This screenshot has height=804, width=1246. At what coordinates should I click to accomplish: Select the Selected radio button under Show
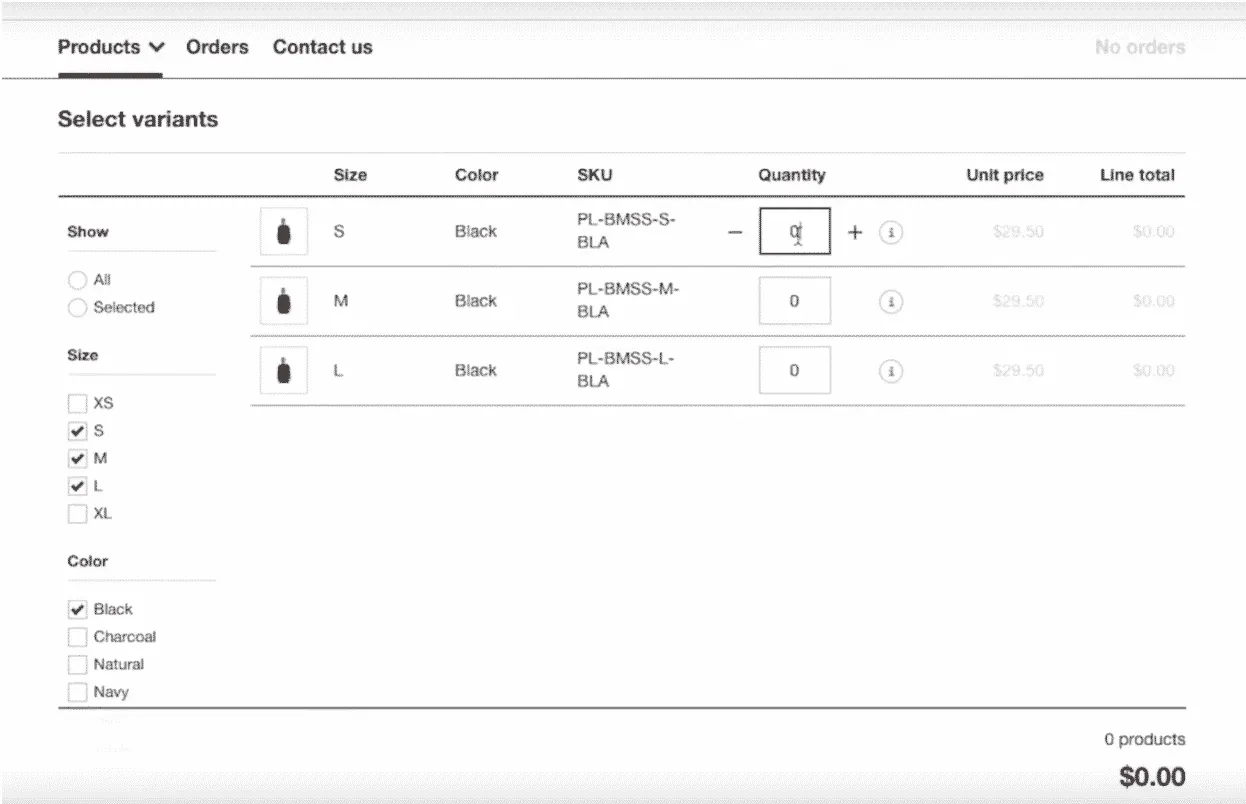[x=77, y=308]
